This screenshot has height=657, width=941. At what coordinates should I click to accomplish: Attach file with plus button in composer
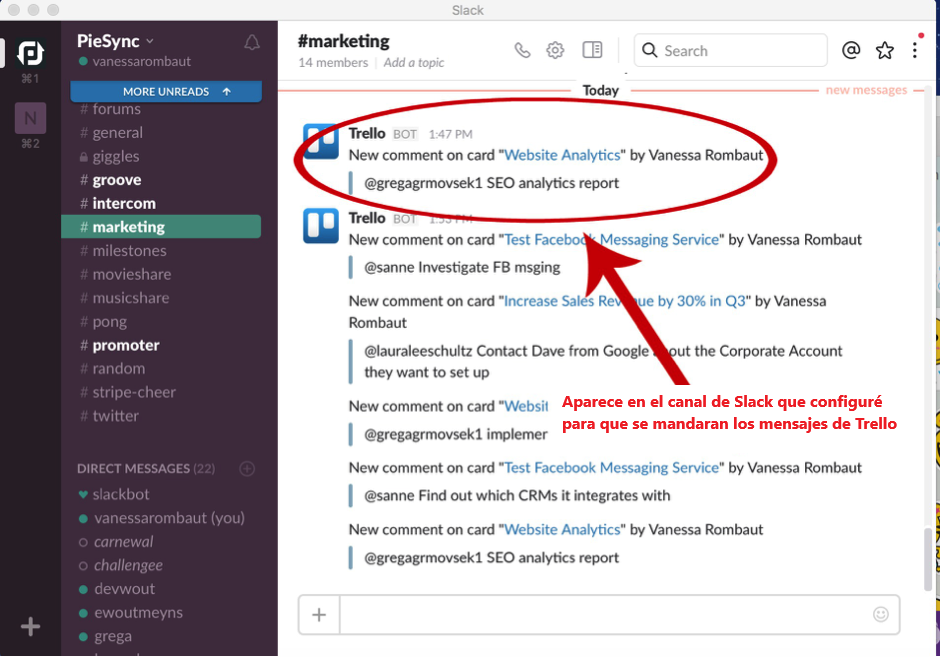pos(319,614)
